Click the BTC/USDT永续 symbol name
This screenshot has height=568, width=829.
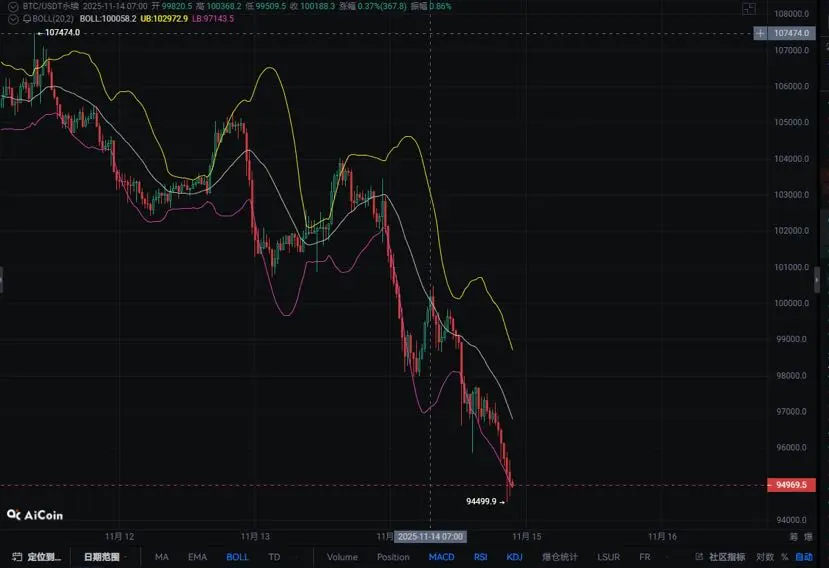click(x=50, y=6)
